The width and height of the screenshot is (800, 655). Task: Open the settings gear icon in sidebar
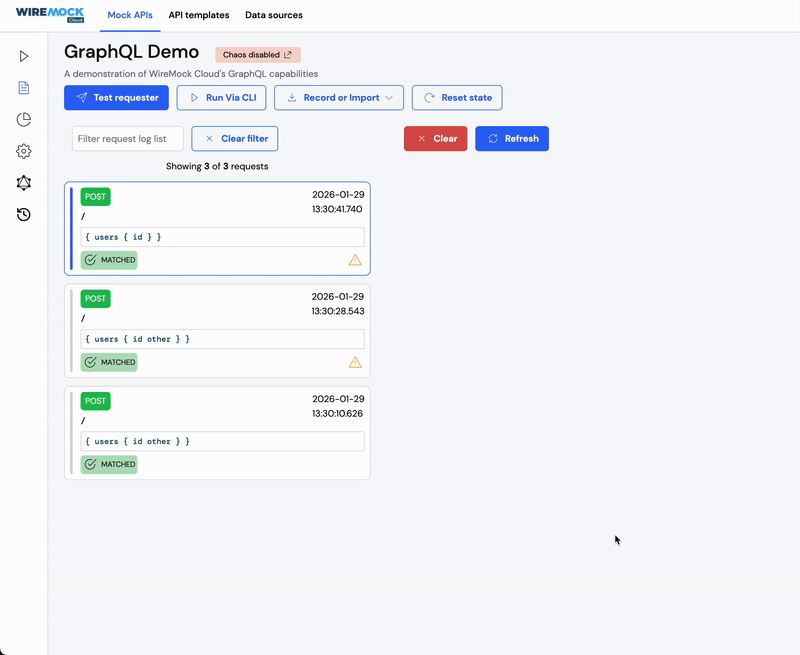tap(23, 151)
